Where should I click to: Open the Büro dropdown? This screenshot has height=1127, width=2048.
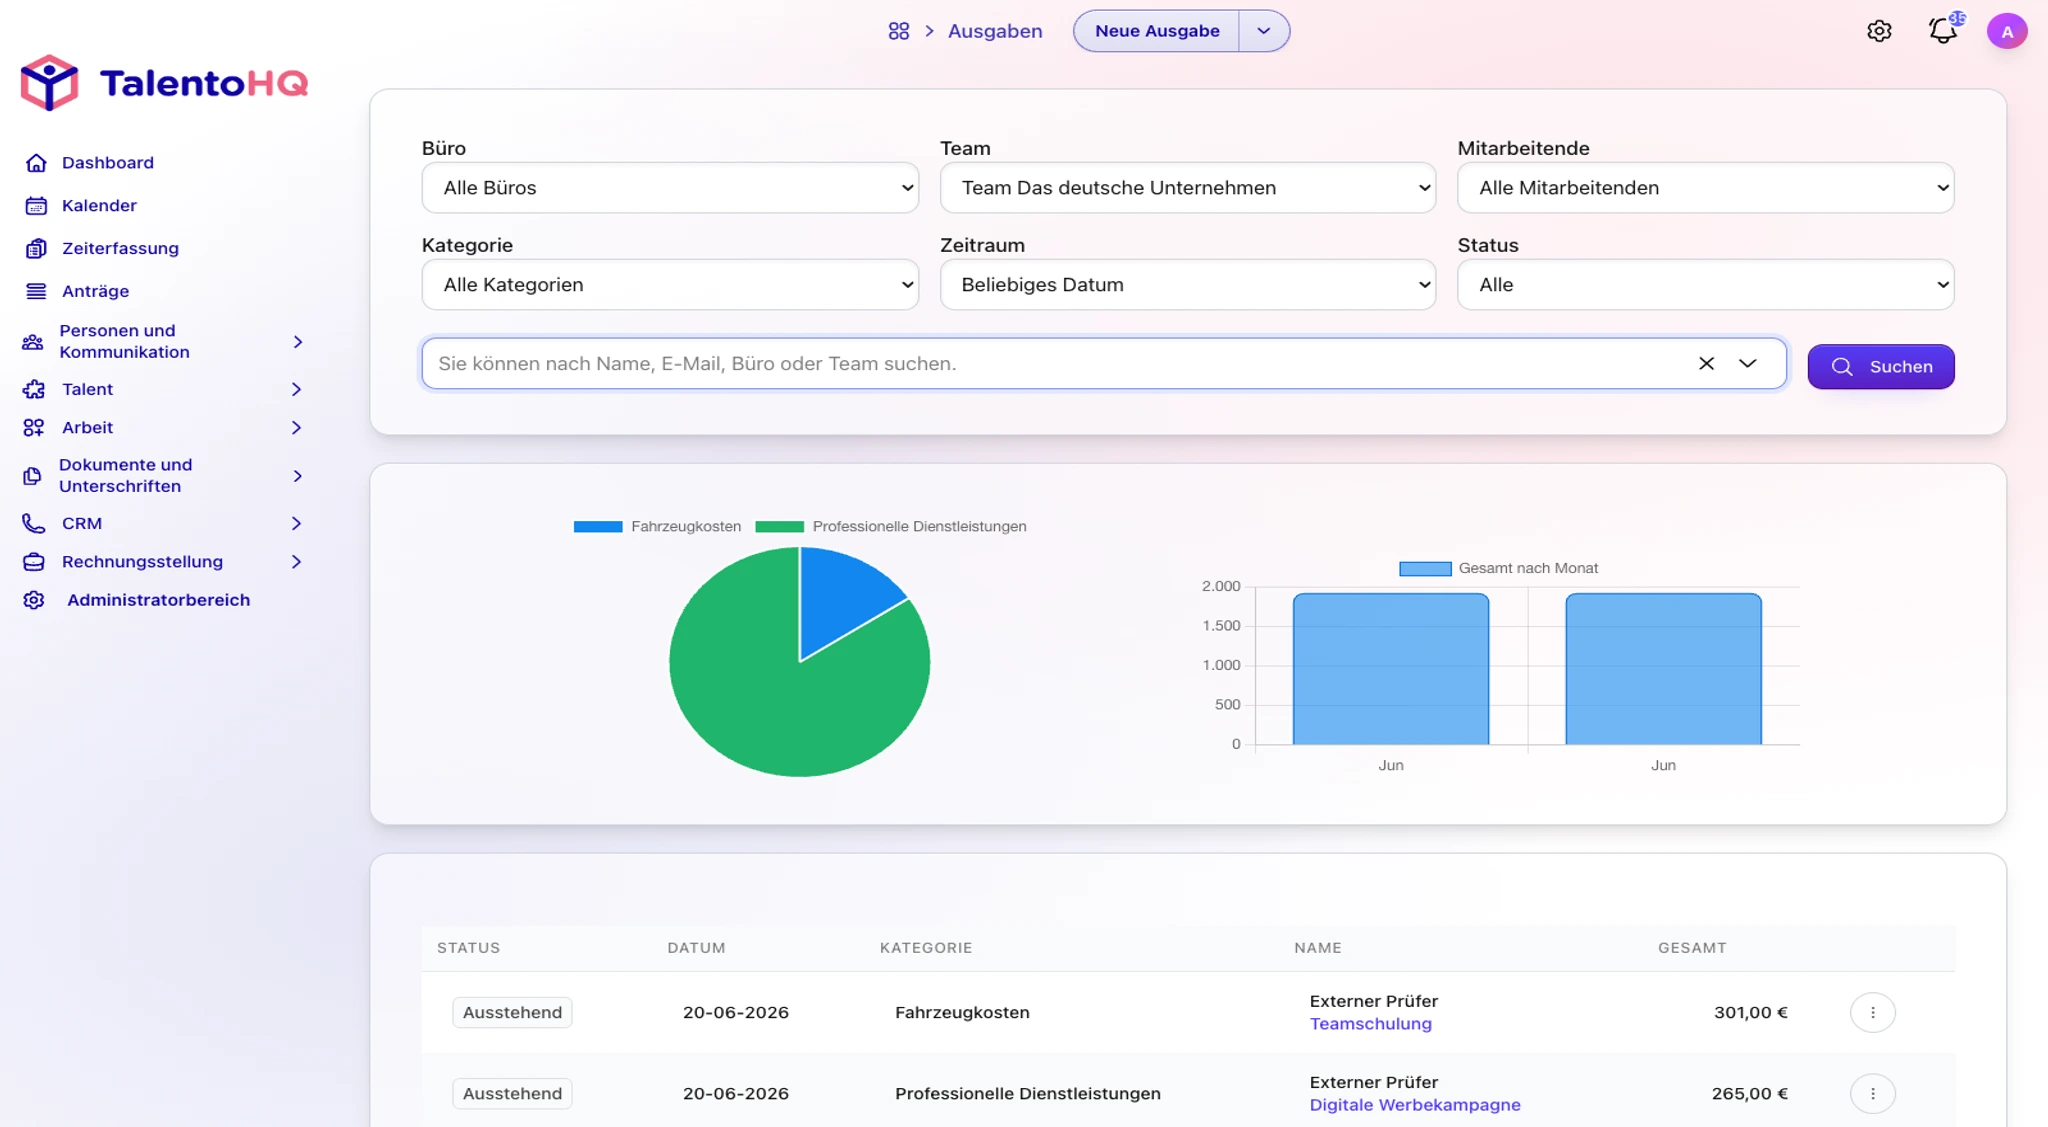click(670, 188)
